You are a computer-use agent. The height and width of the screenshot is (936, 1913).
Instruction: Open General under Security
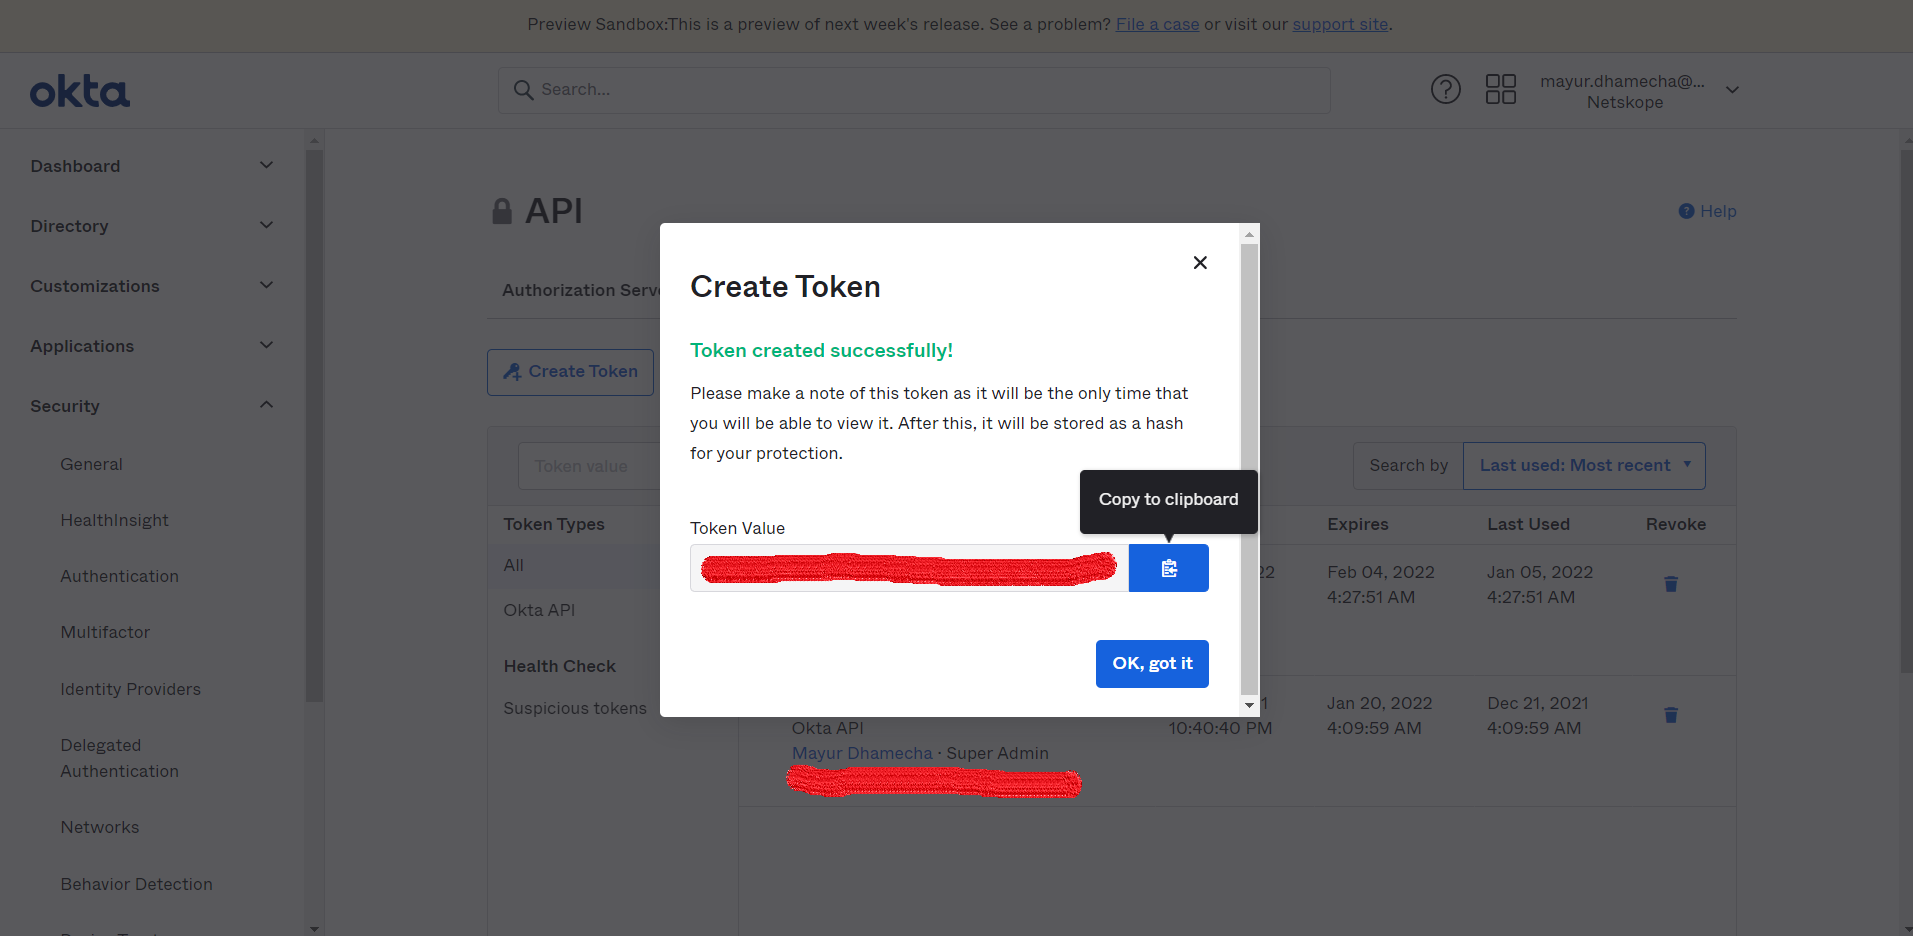point(91,464)
